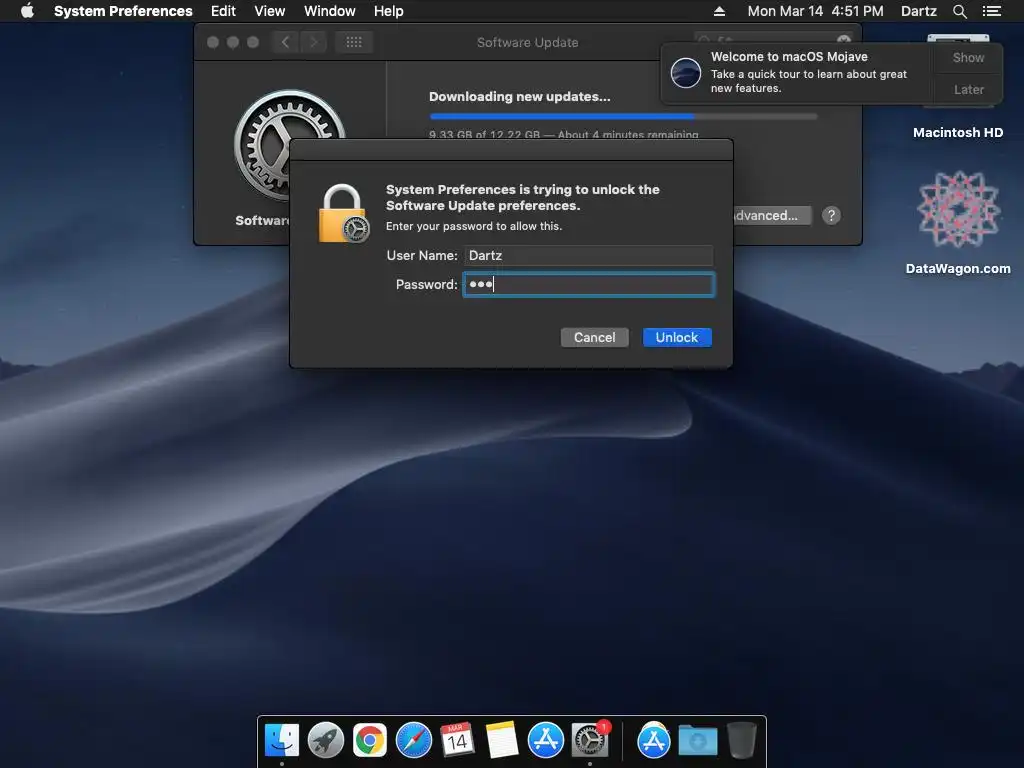Click the download progress bar
The image size is (1024, 768).
pyautogui.click(x=623, y=116)
